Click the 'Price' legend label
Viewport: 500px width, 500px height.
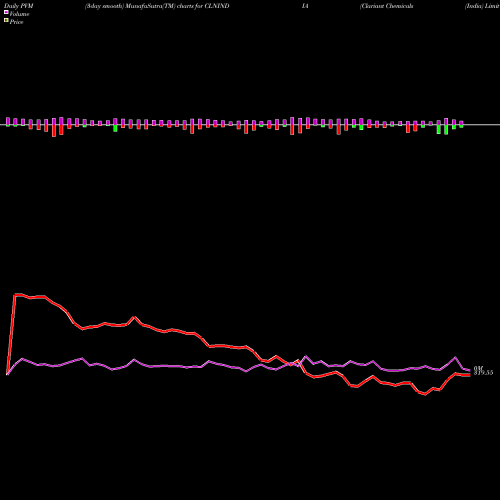[x=16, y=22]
